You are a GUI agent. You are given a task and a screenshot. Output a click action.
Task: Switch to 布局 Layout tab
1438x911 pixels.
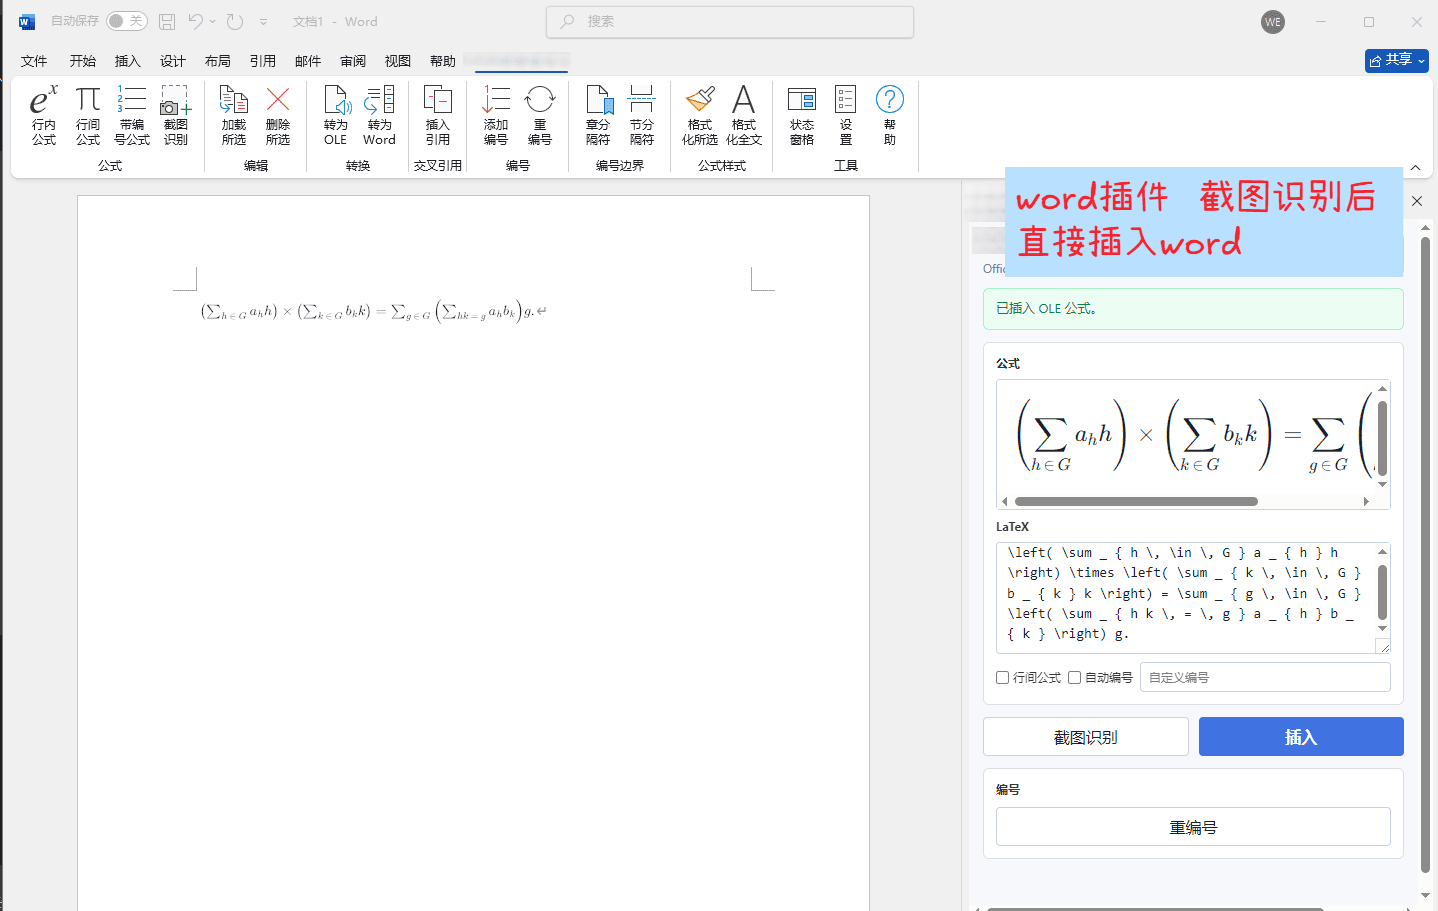218,61
